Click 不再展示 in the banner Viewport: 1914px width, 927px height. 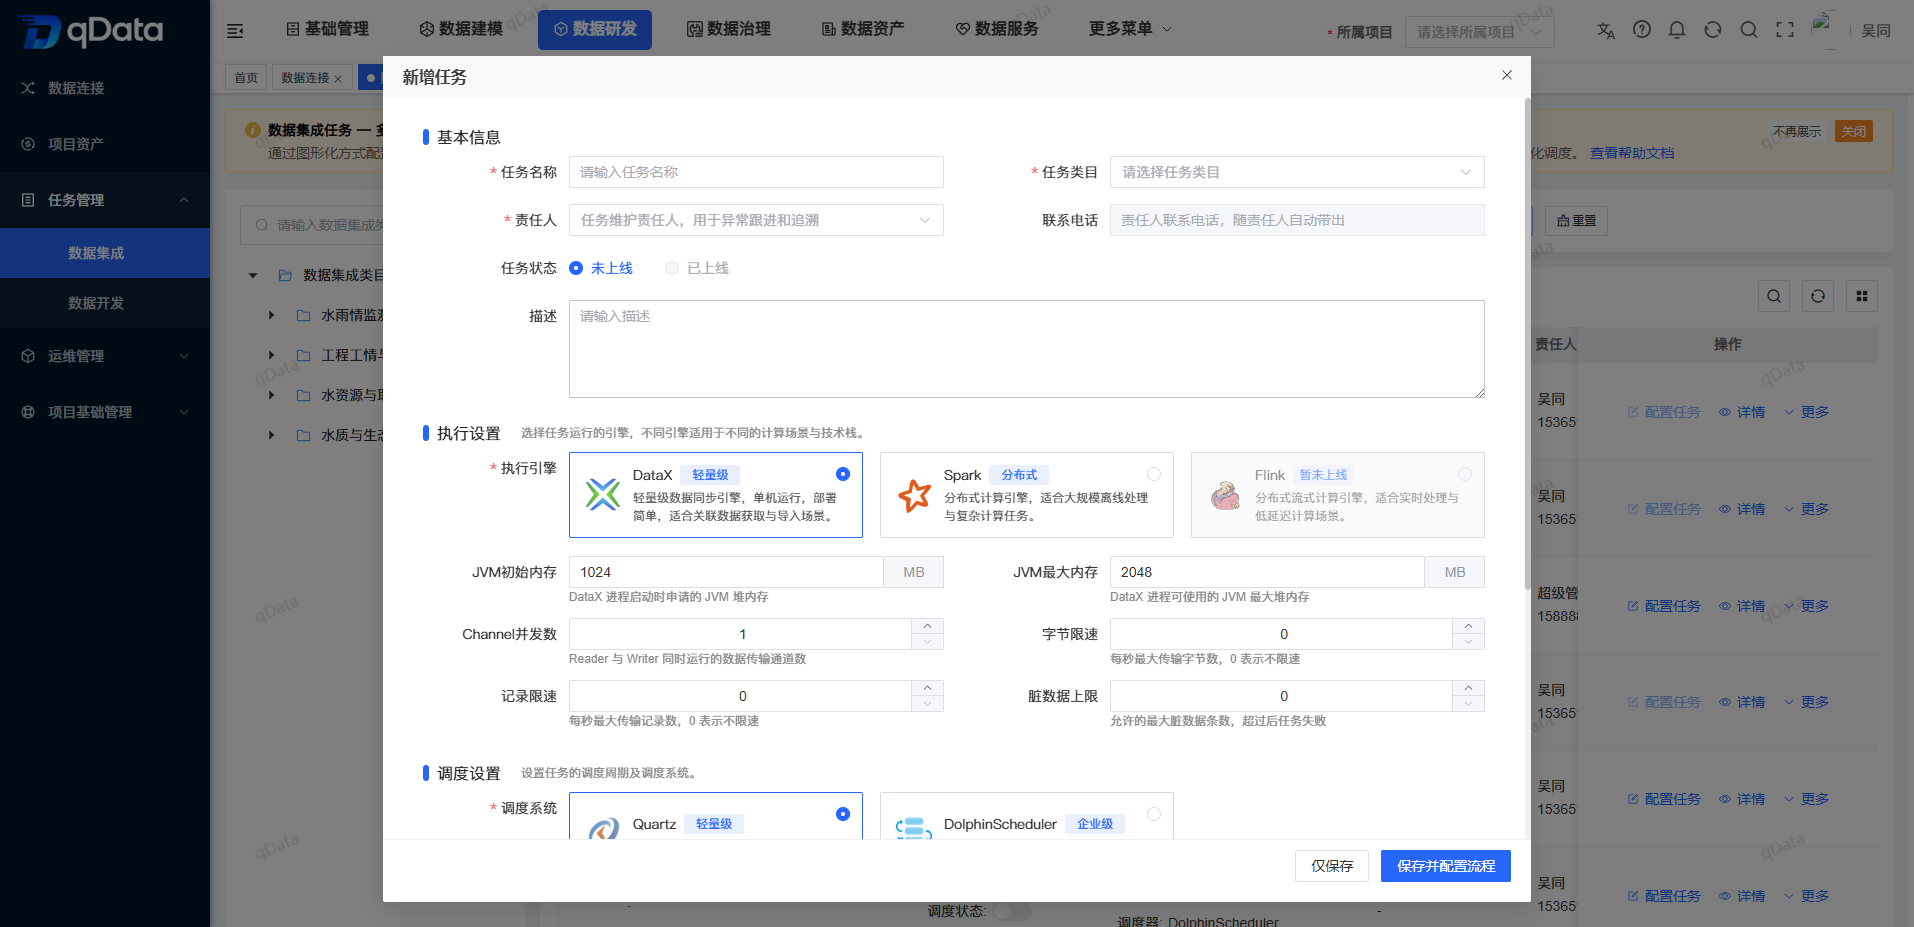(x=1797, y=131)
